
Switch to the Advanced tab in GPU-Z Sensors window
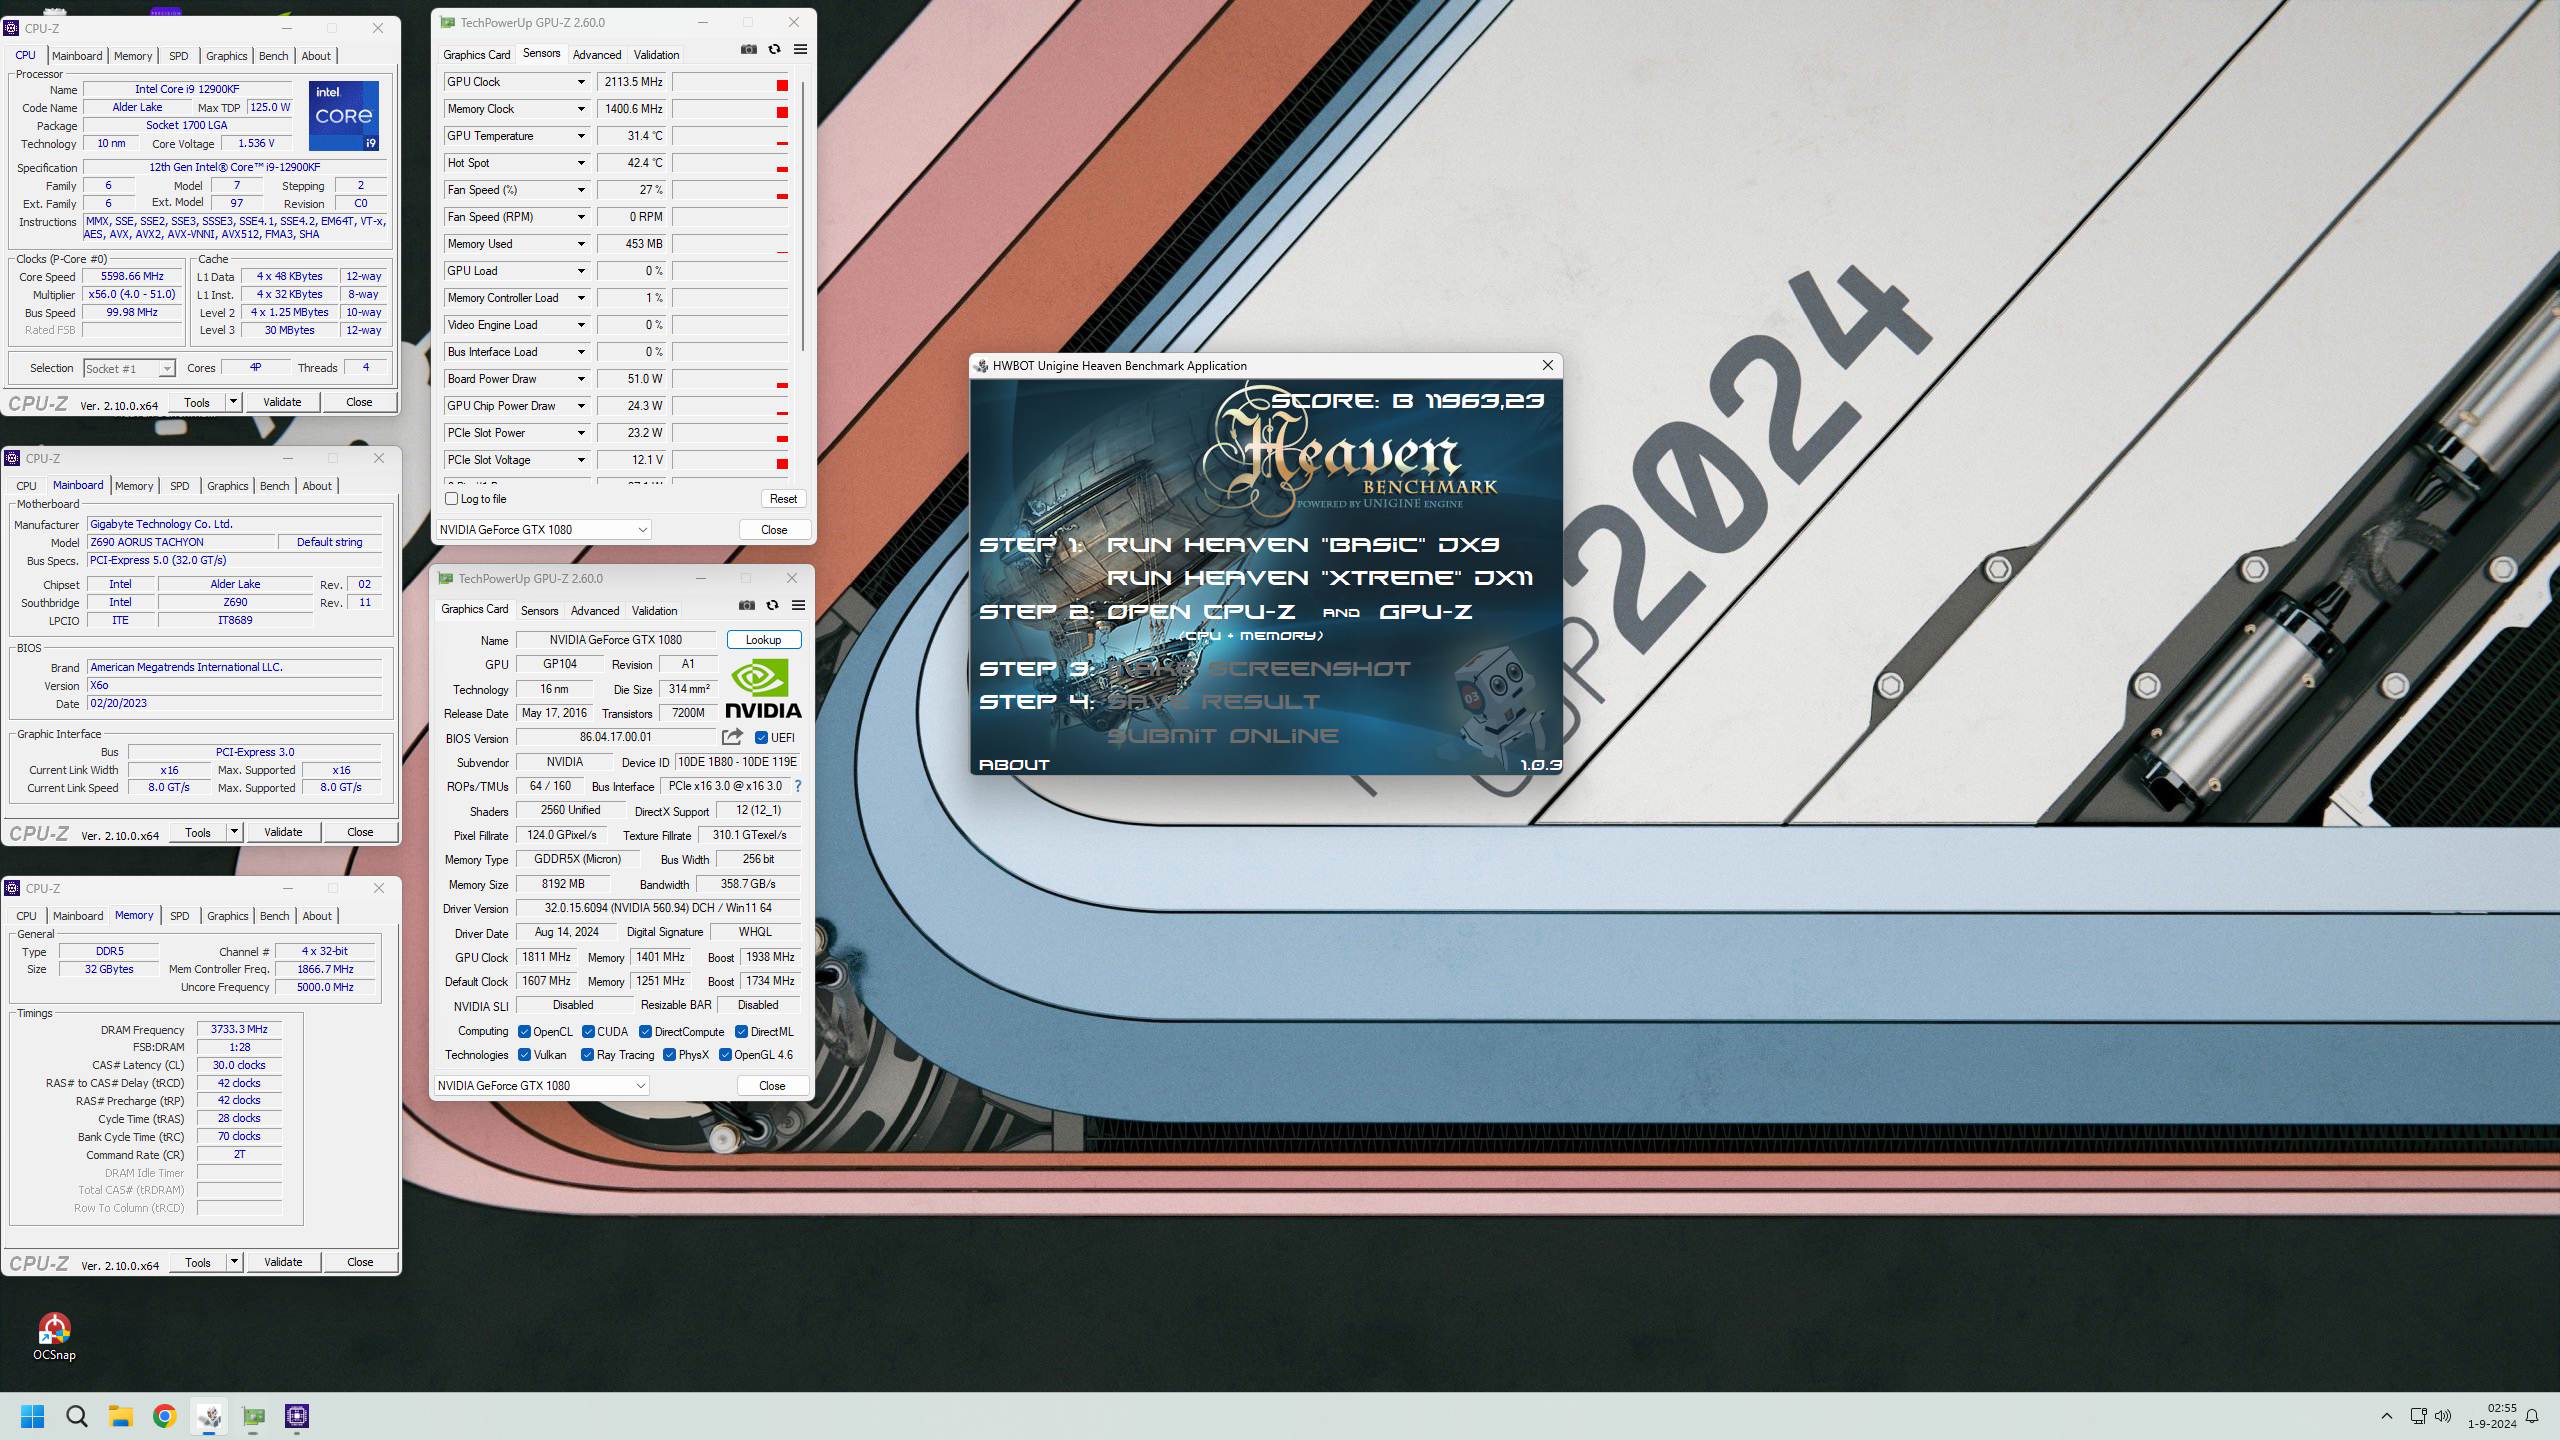click(597, 55)
